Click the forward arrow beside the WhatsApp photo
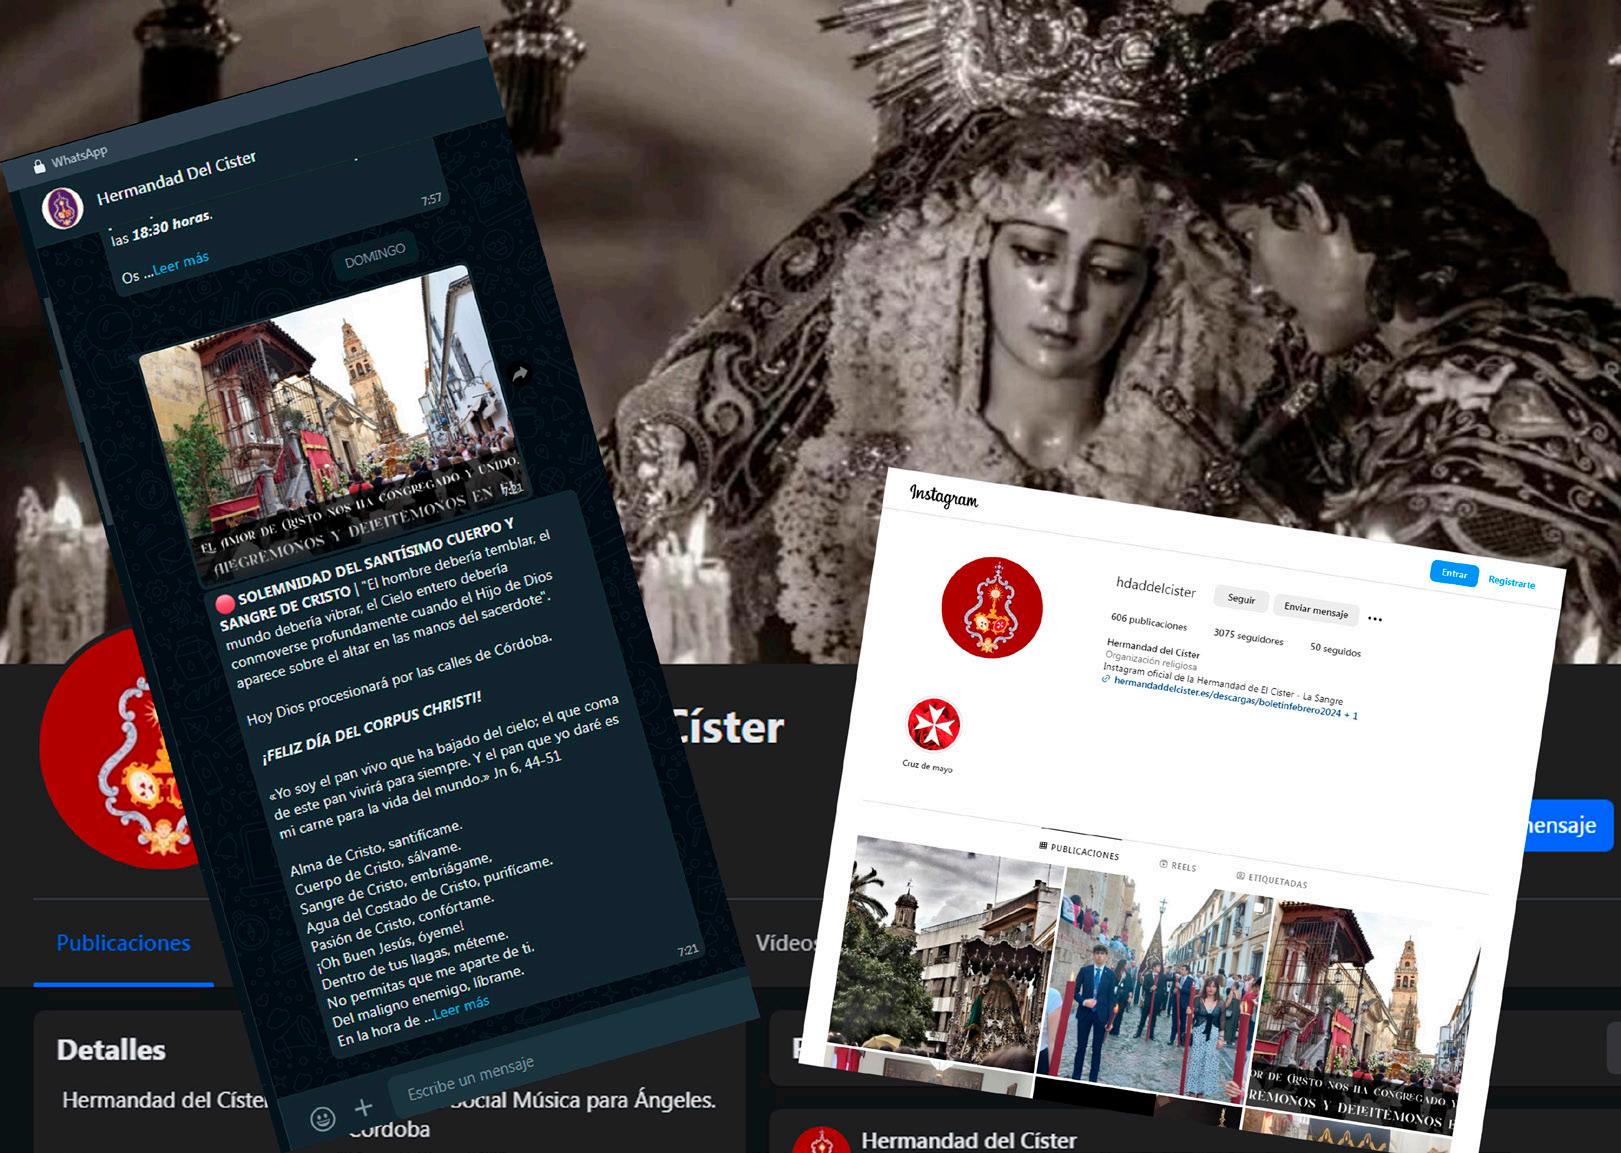Image resolution: width=1621 pixels, height=1153 pixels. click(519, 374)
